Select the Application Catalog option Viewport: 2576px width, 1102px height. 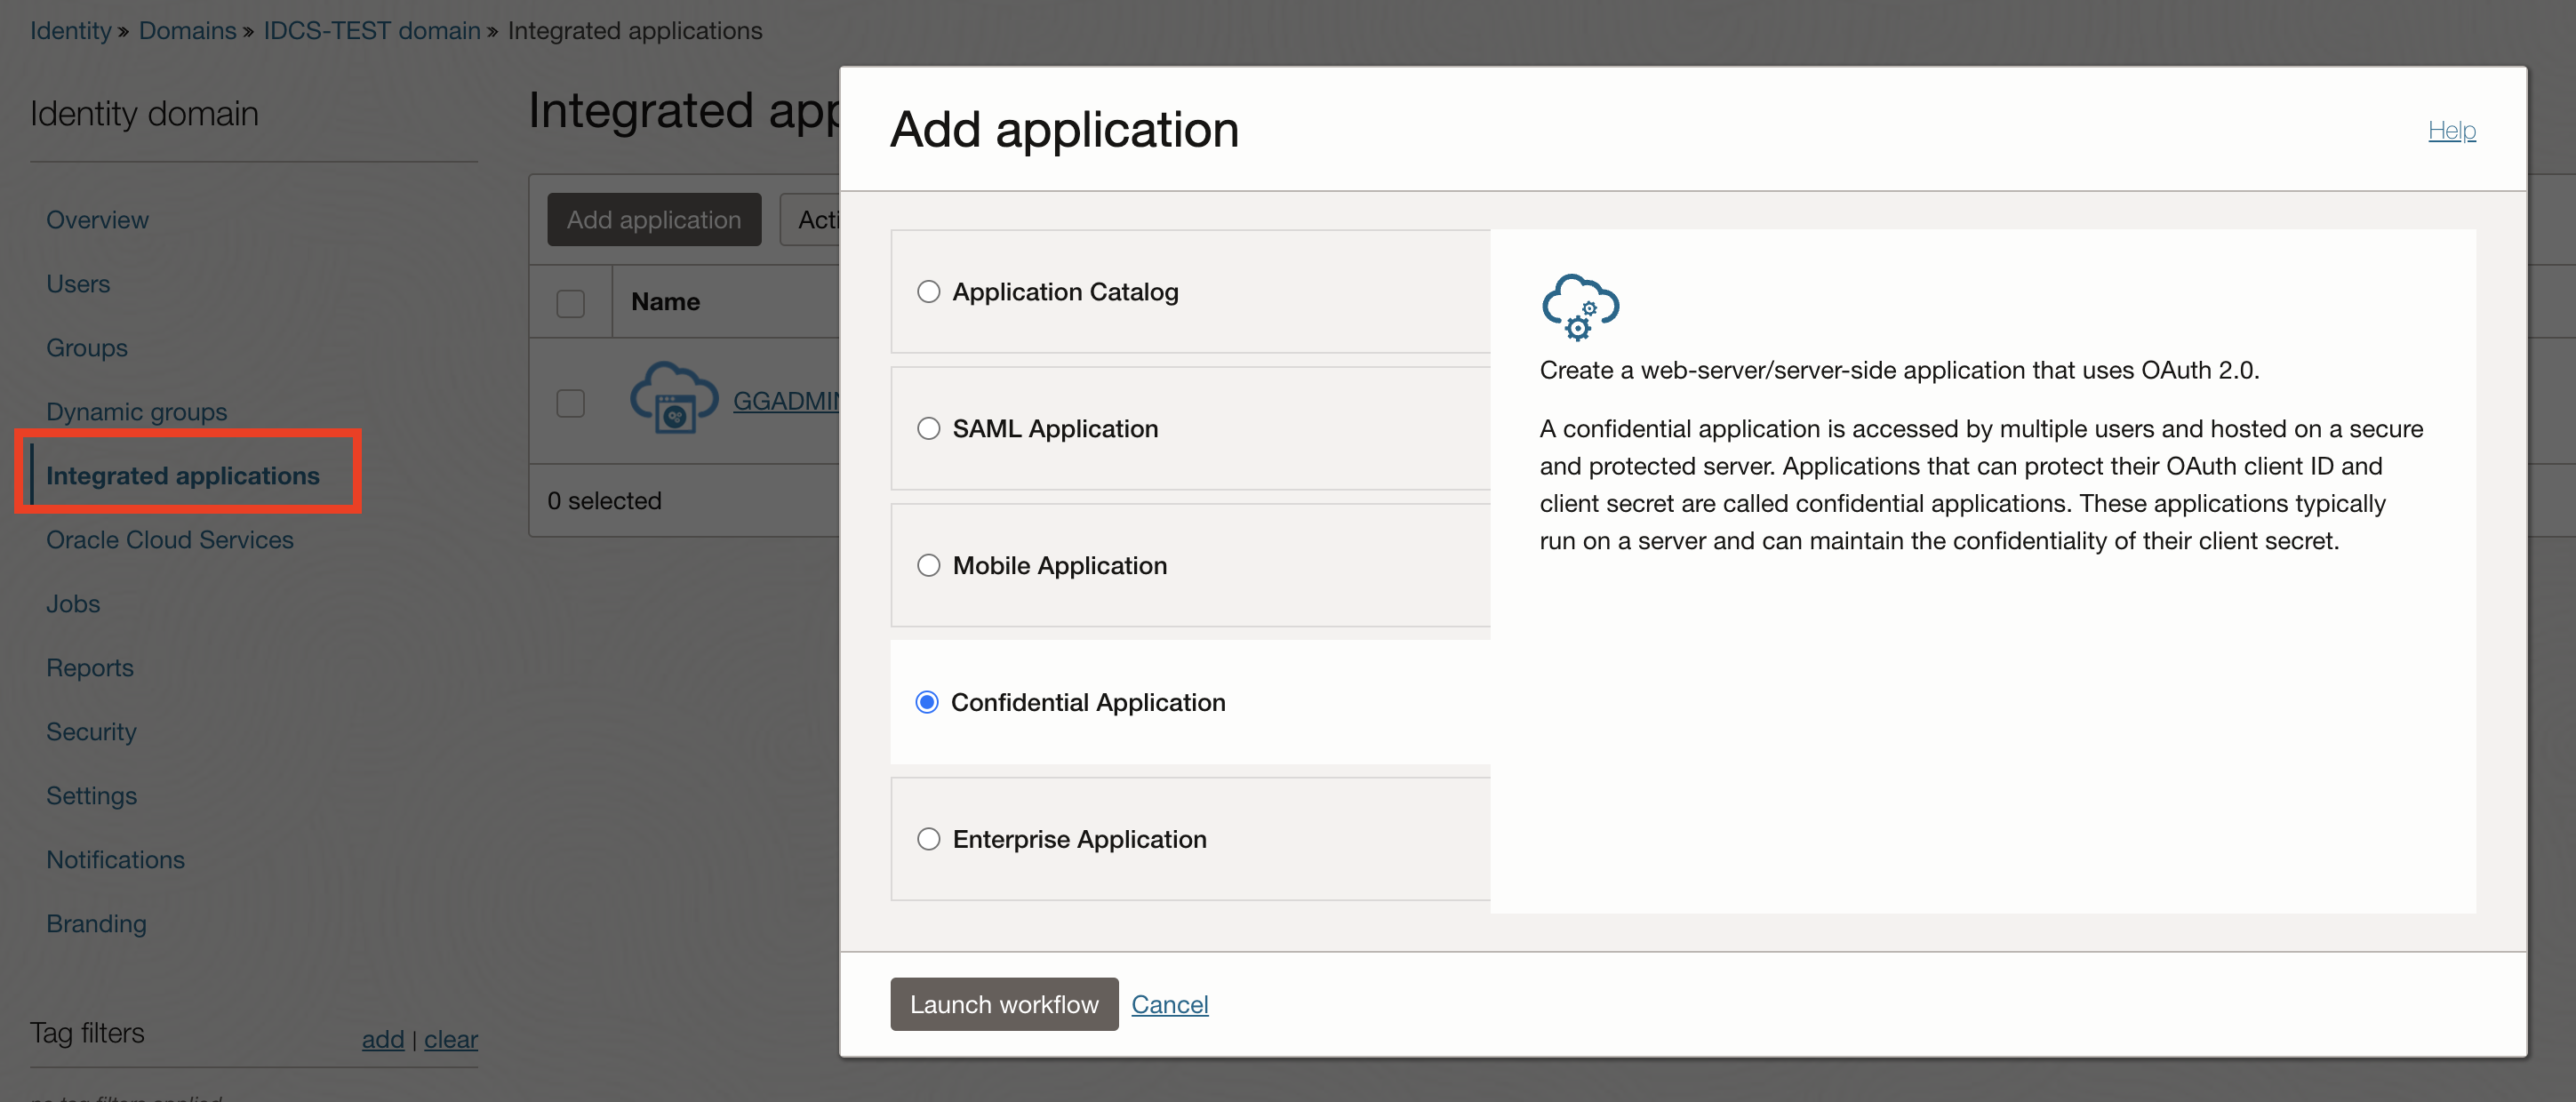click(928, 291)
